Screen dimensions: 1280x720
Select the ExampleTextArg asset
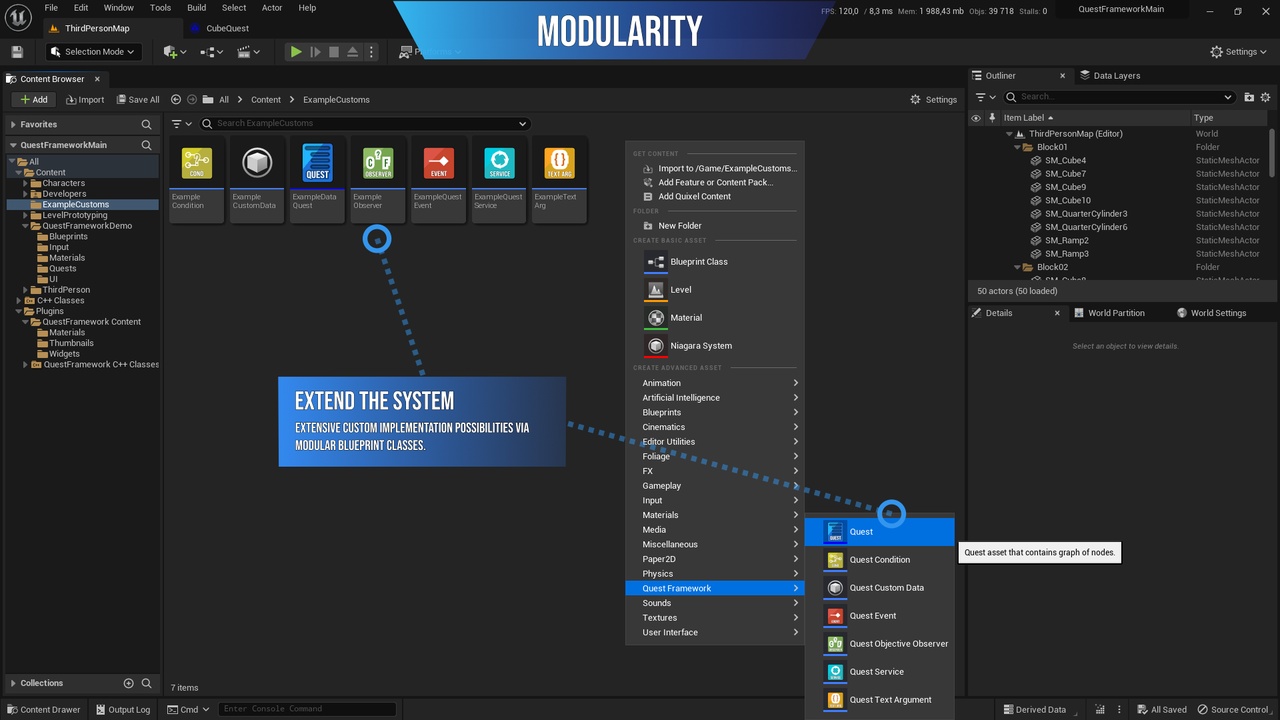[559, 179]
